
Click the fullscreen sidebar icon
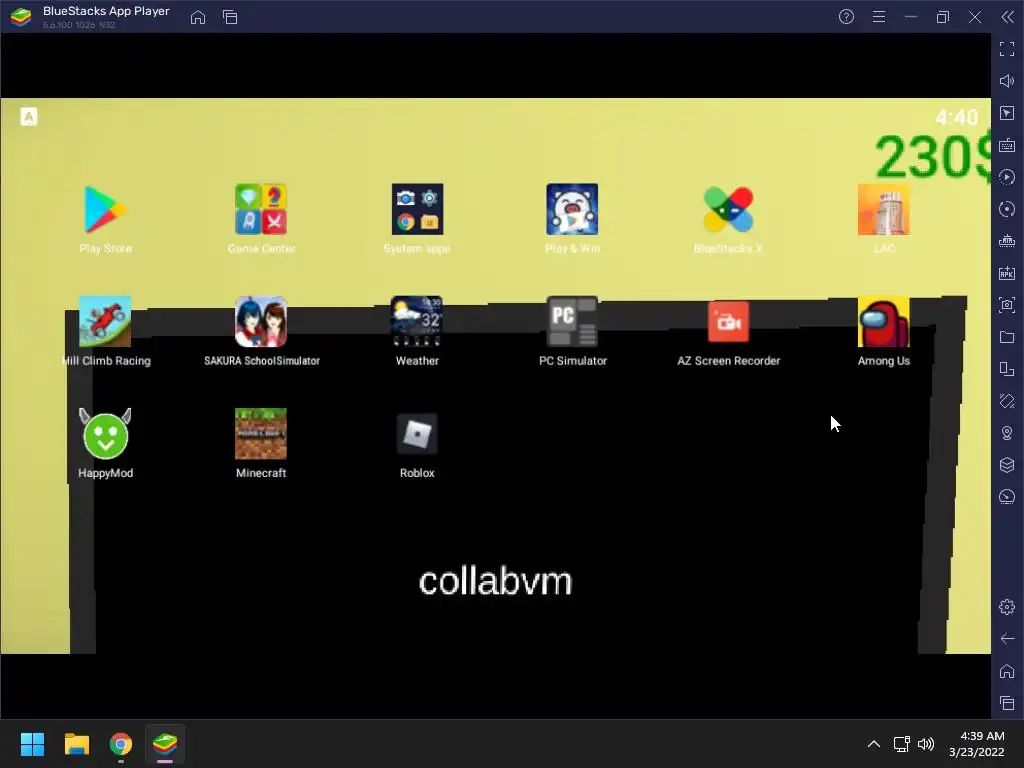(1007, 49)
